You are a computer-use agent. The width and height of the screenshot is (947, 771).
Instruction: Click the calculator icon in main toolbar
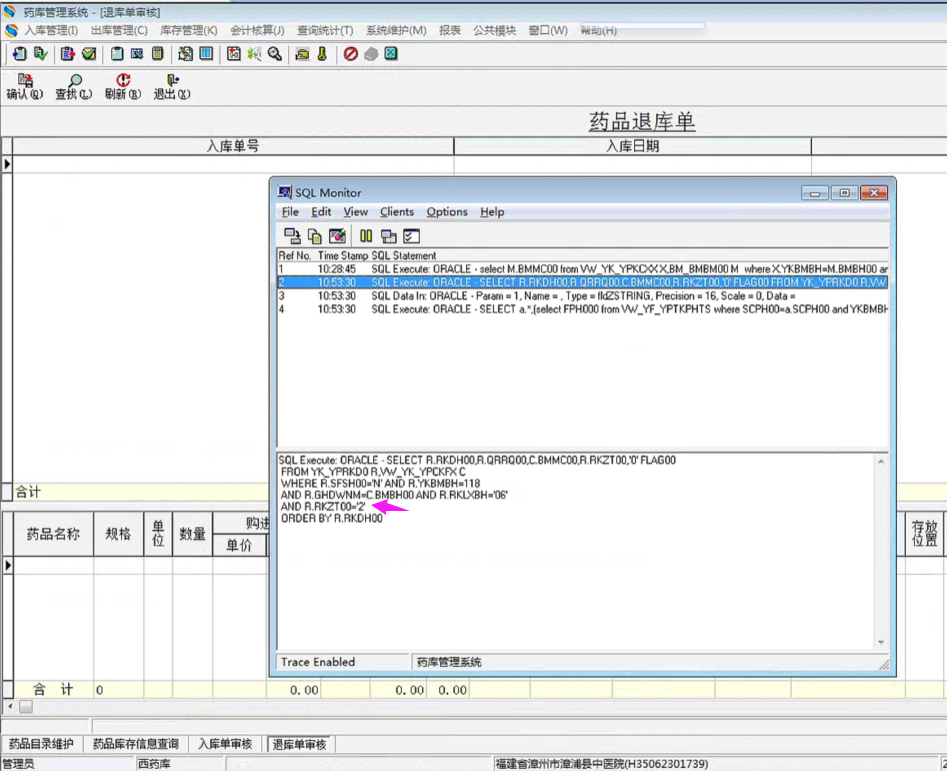[x=158, y=54]
